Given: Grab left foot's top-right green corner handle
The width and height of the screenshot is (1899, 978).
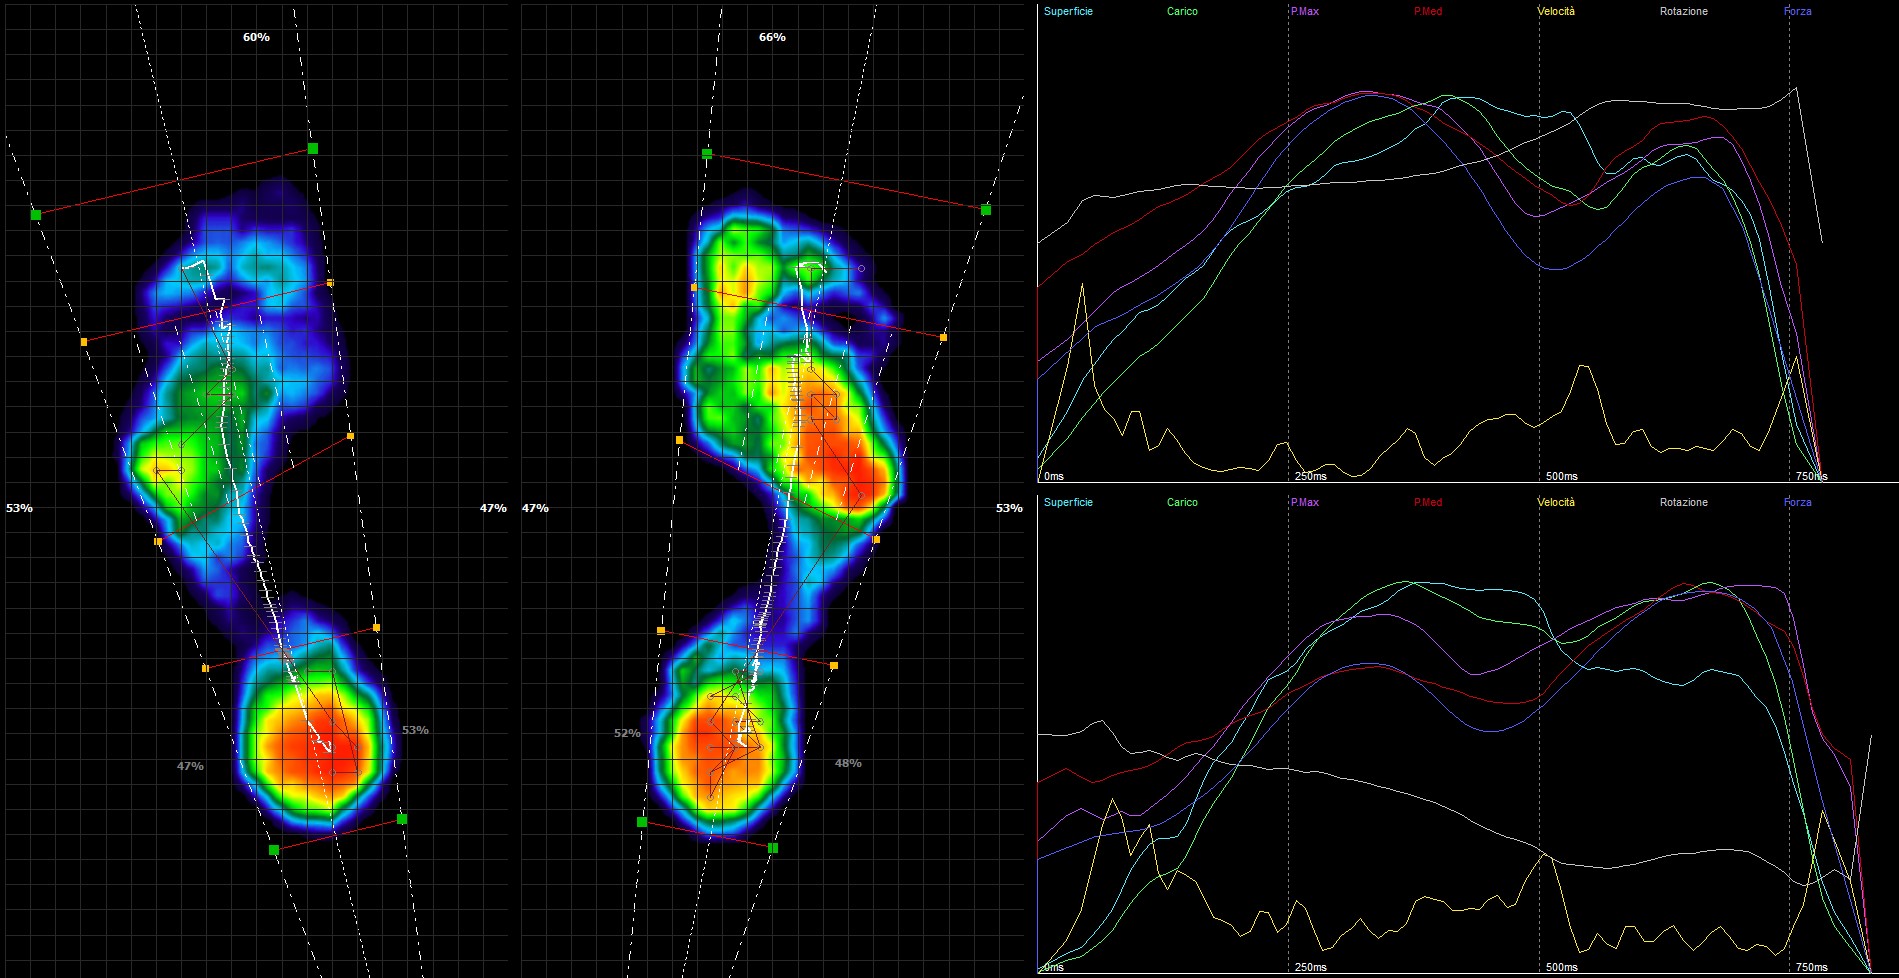Looking at the screenshot, I should 313,149.
